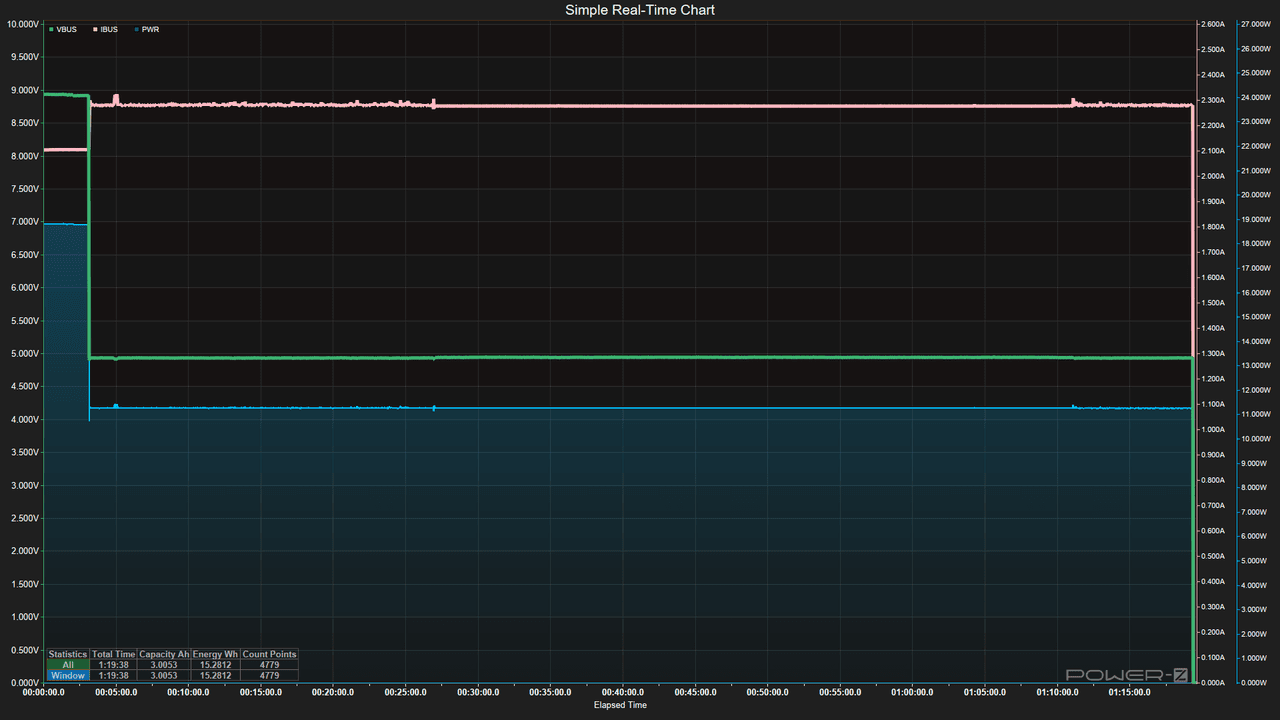The image size is (1280, 720).
Task: Click the 15.2812 energy in the Window row
Action: click(216, 676)
